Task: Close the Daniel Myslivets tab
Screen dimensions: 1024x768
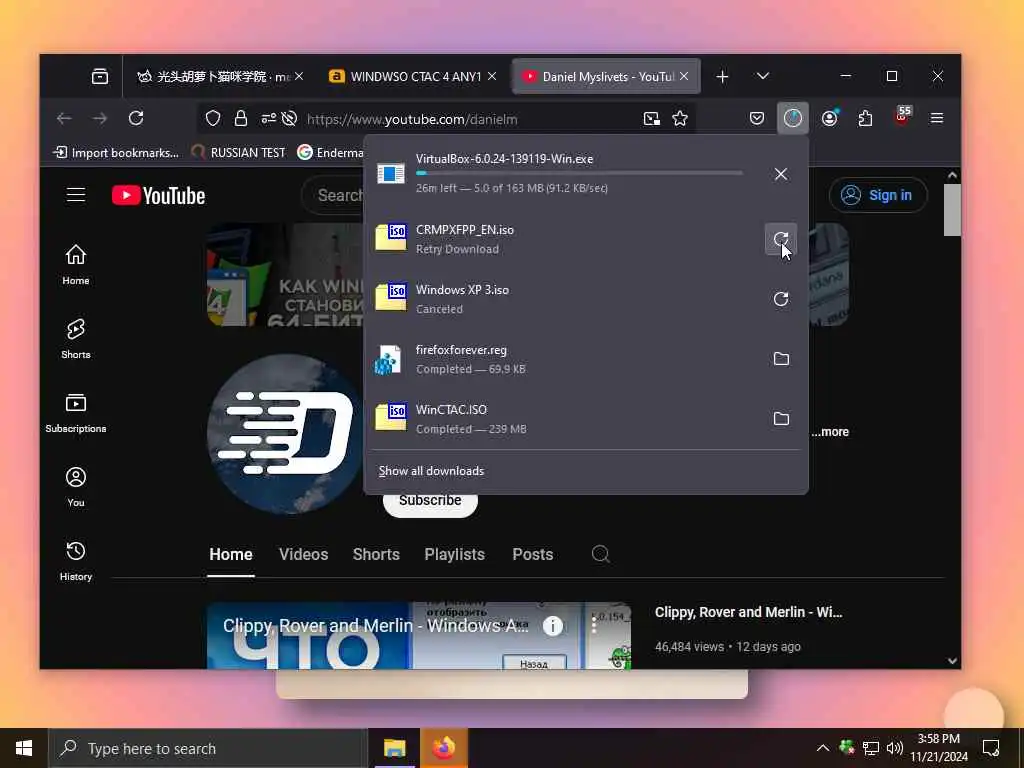Action: click(684, 76)
